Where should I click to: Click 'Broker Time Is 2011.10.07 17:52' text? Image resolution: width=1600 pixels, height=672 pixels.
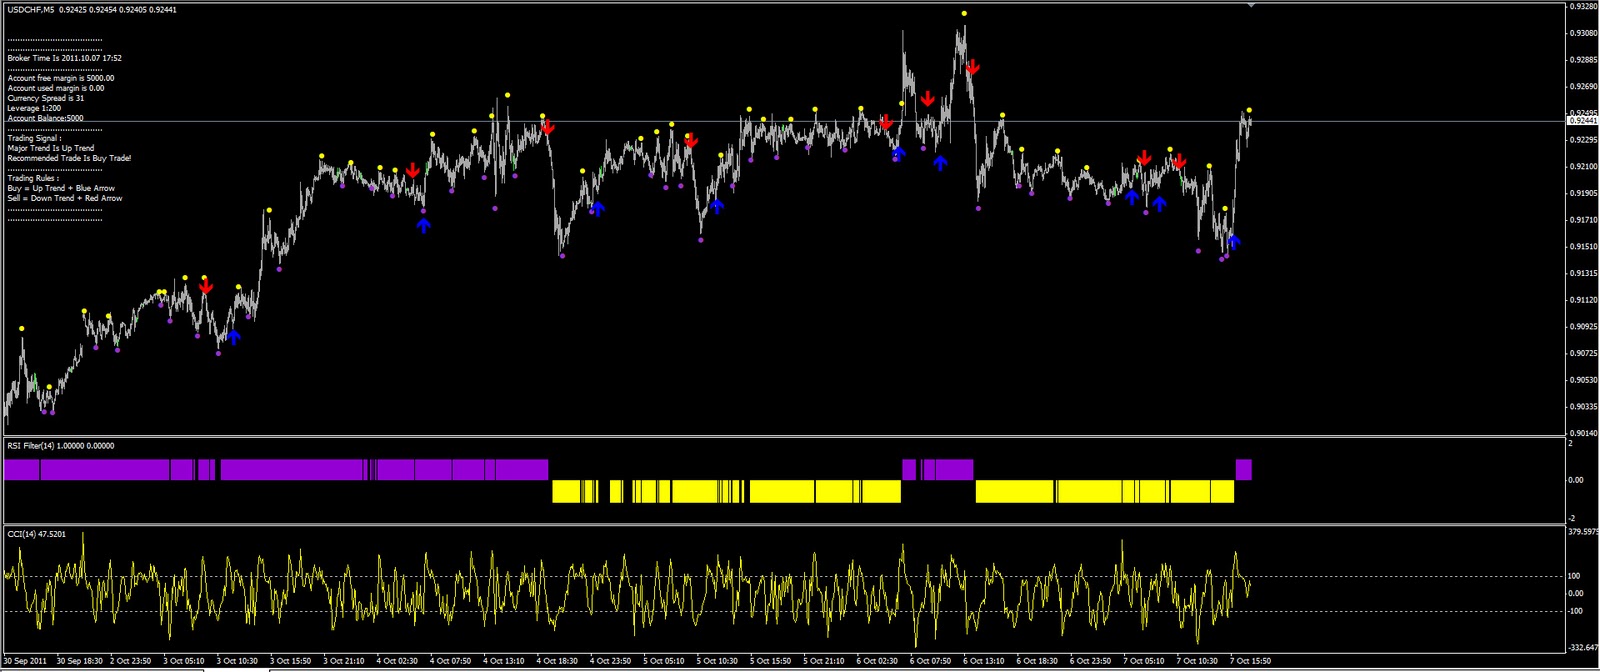pos(64,58)
